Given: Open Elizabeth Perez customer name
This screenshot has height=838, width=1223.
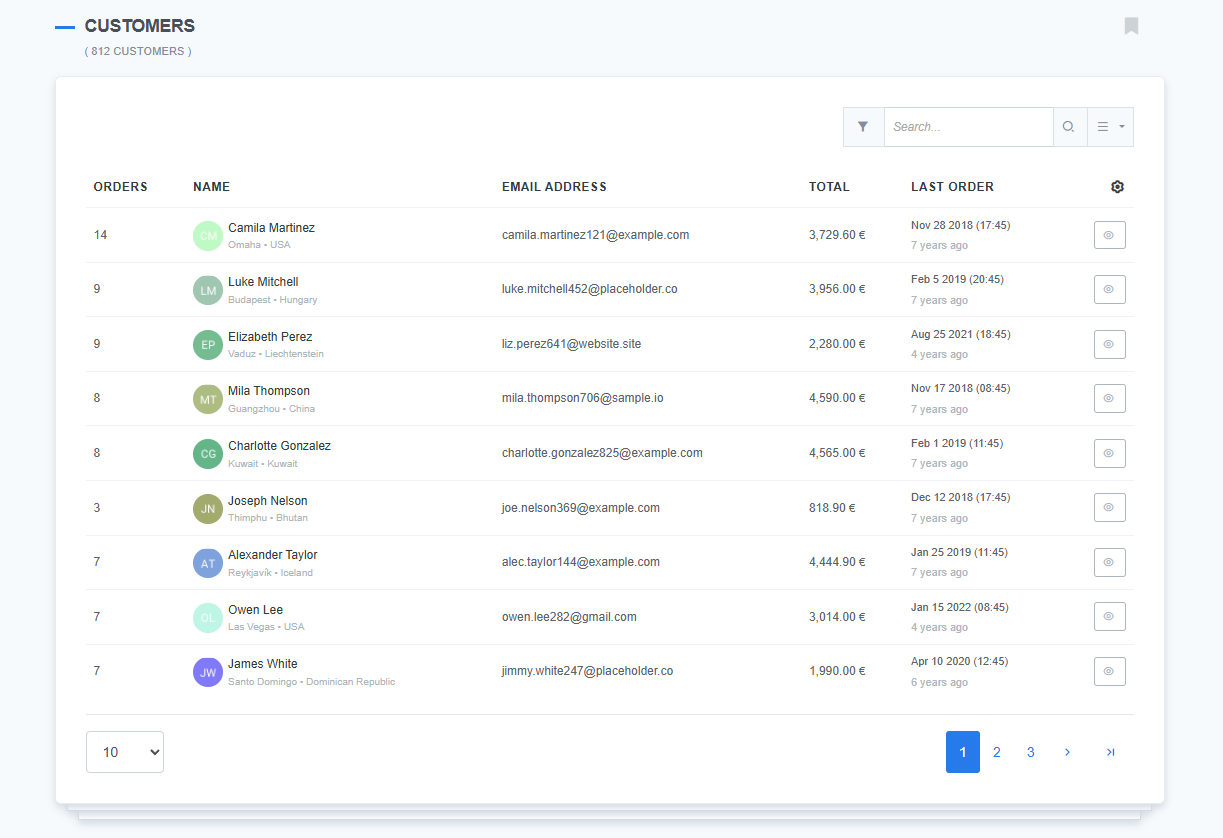Looking at the screenshot, I should [x=270, y=337].
